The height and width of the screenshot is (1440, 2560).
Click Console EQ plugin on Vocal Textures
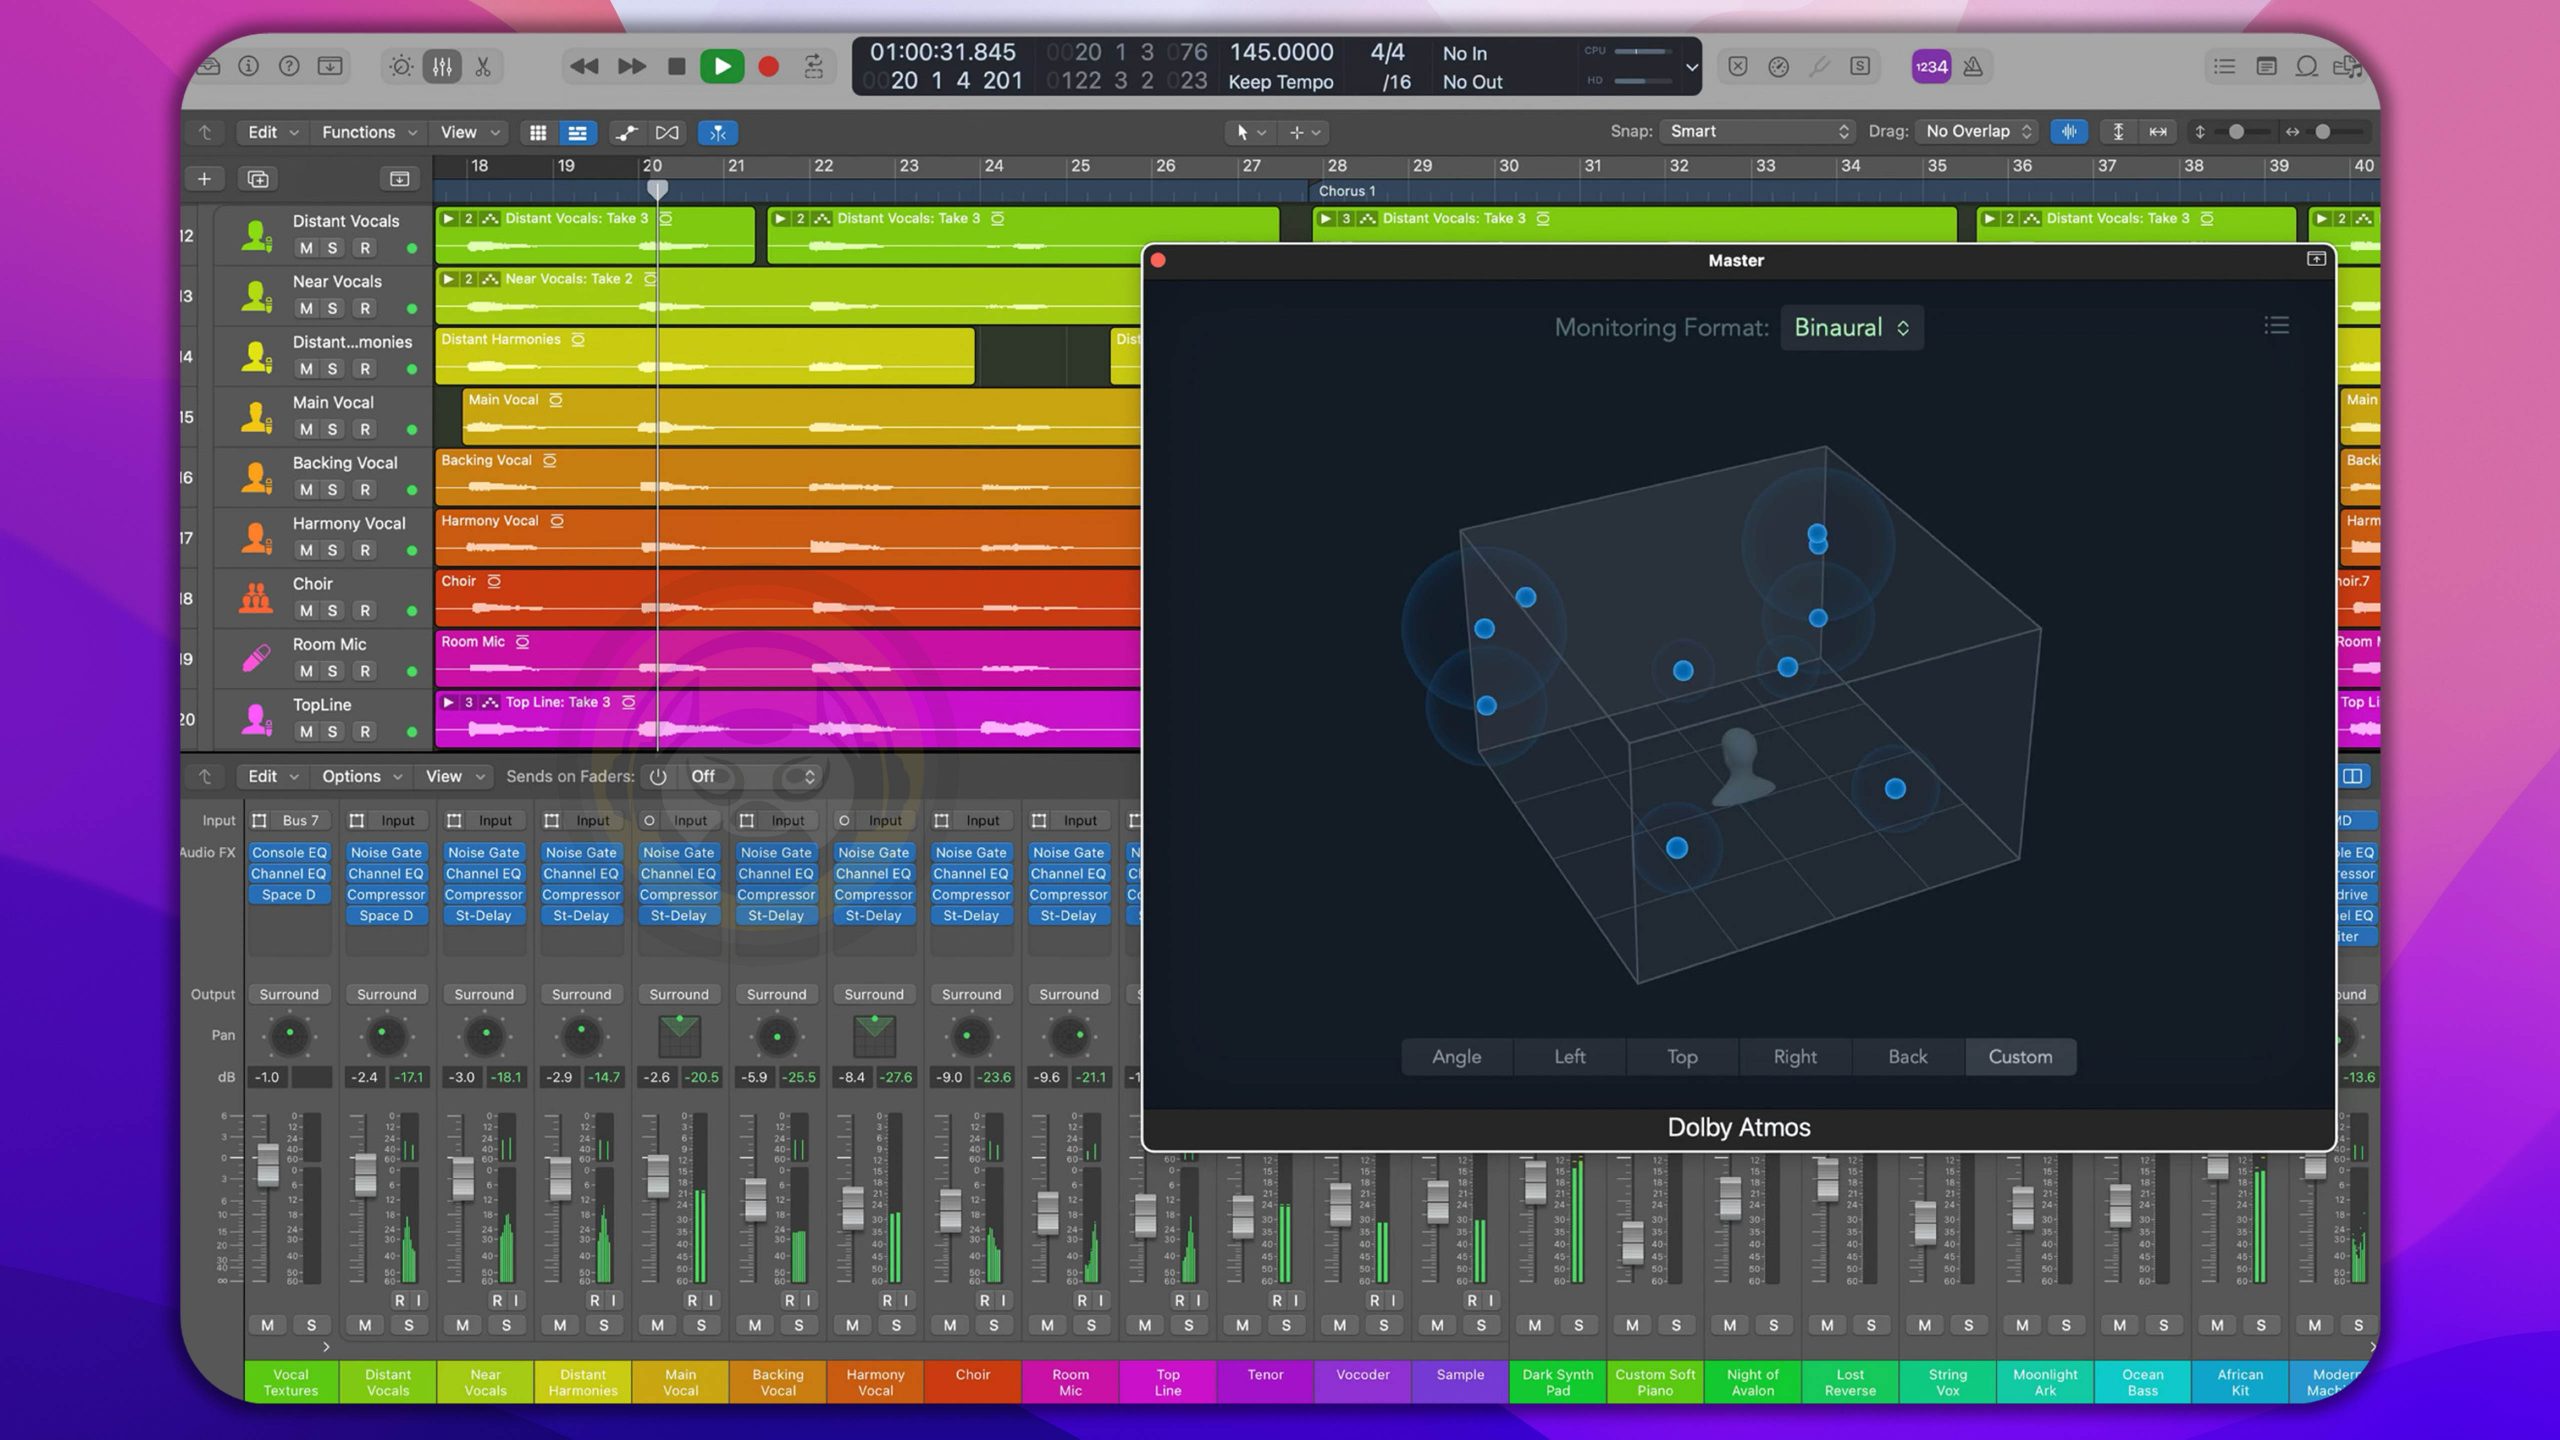(289, 852)
